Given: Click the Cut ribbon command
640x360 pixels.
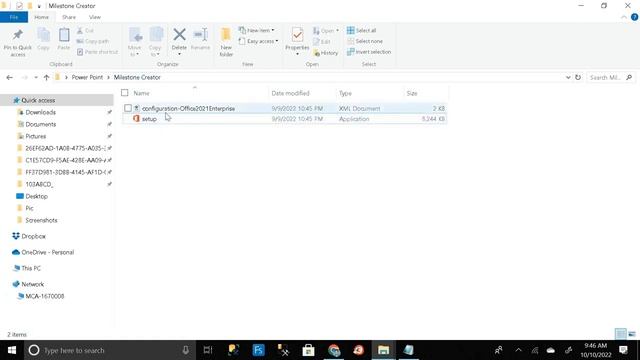Looking at the screenshot, I should pyautogui.click(x=85, y=31).
